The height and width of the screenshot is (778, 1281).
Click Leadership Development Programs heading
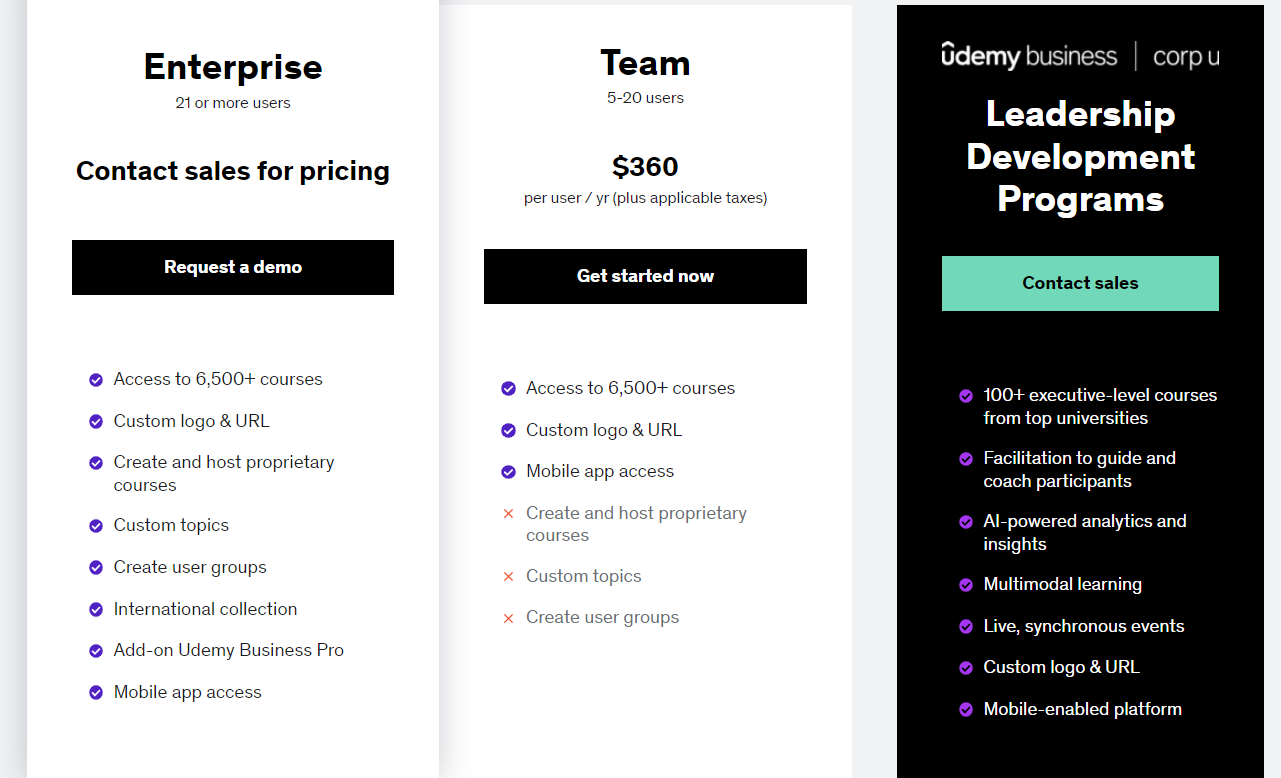click(x=1080, y=156)
